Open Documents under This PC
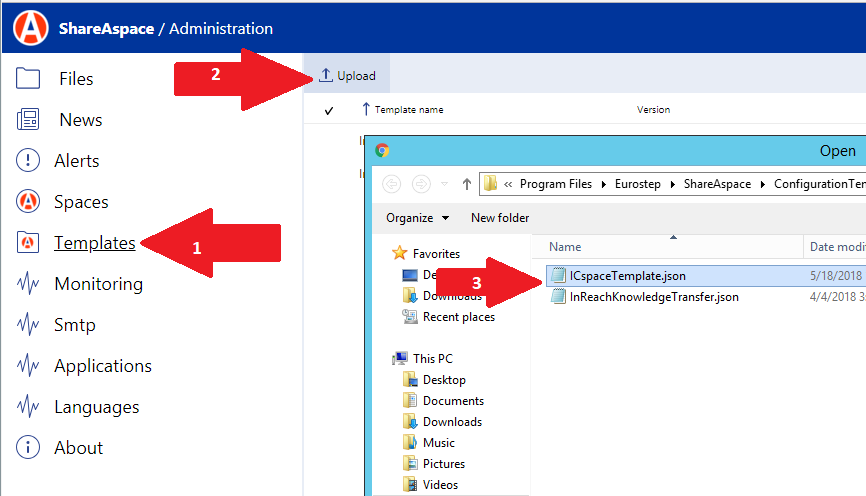This screenshot has height=496, width=866. tap(453, 400)
